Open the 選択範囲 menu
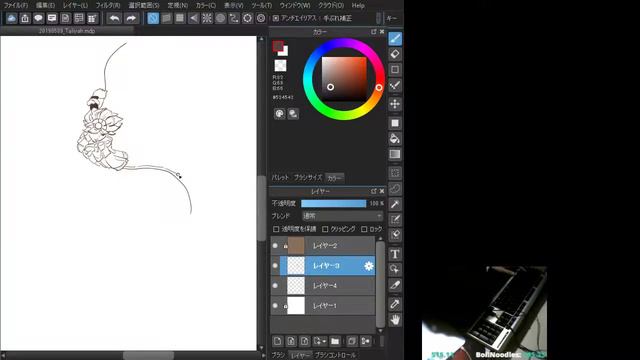Screen dimensions: 640x360 pyautogui.click(x=144, y=5)
